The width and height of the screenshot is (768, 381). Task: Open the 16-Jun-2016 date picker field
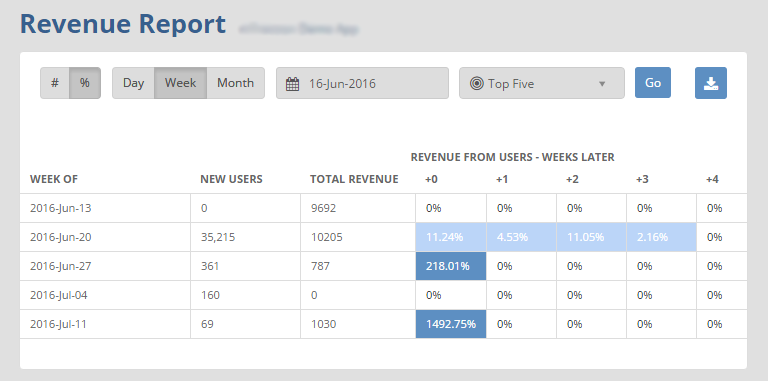[362, 83]
